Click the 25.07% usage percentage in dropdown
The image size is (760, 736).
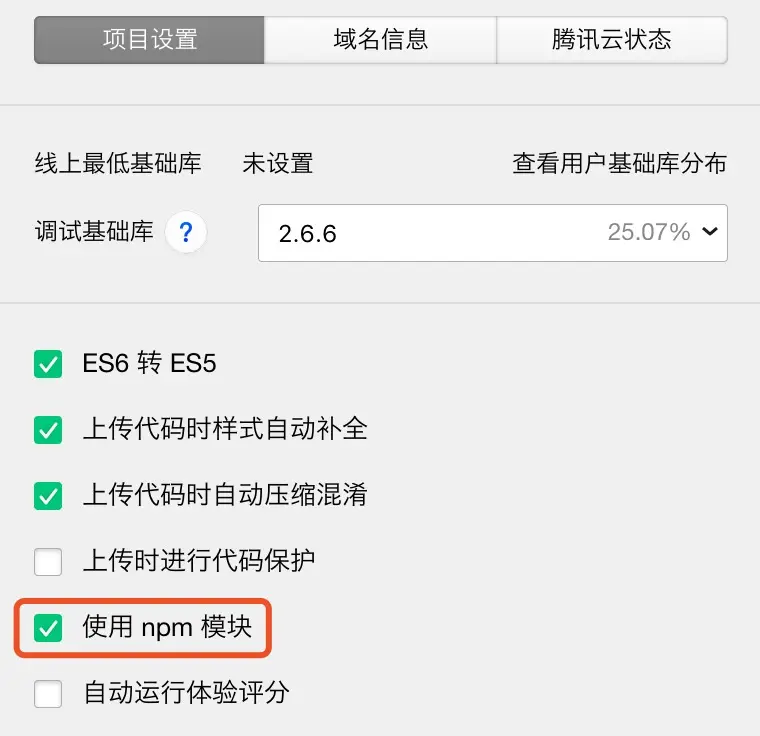pos(649,232)
